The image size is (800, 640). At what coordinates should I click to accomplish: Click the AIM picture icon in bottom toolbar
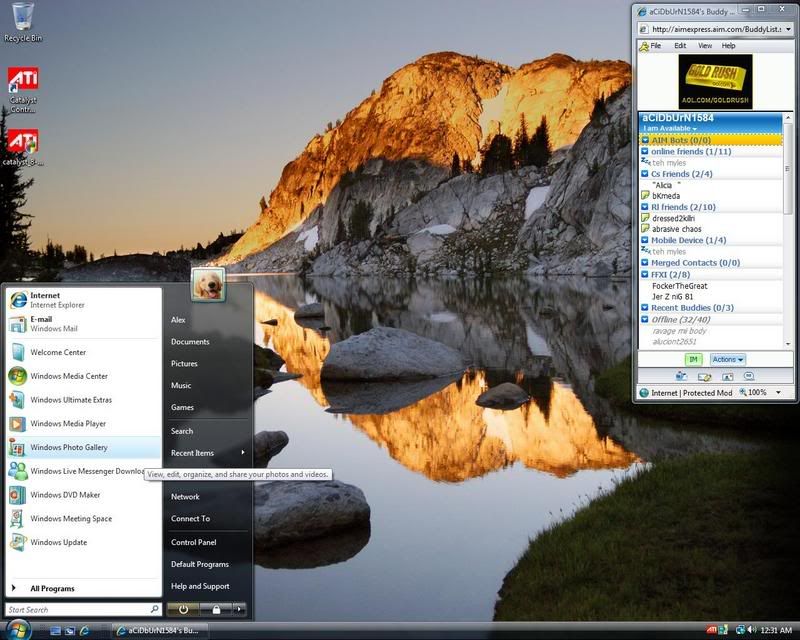pos(727,377)
